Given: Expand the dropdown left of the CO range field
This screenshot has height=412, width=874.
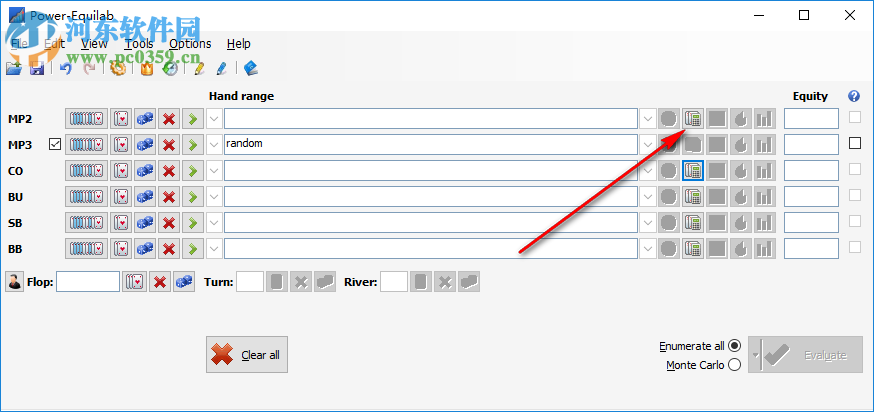Looking at the screenshot, I should 214,171.
